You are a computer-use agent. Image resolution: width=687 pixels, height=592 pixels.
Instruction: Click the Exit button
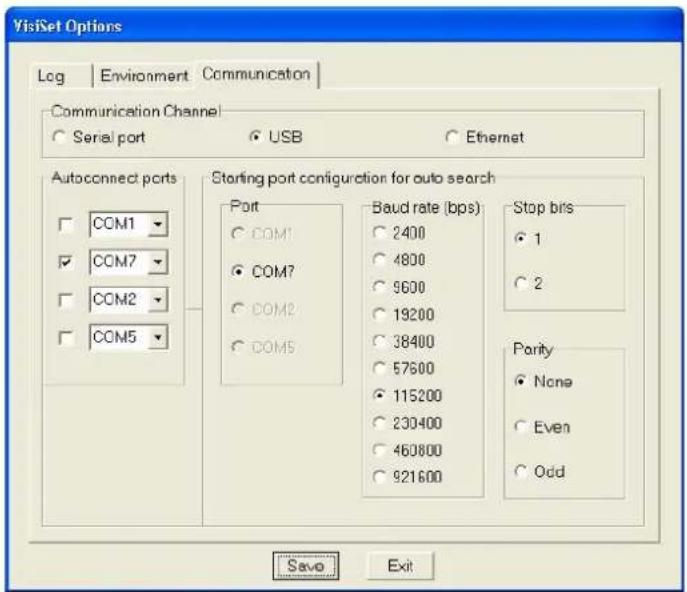click(400, 566)
